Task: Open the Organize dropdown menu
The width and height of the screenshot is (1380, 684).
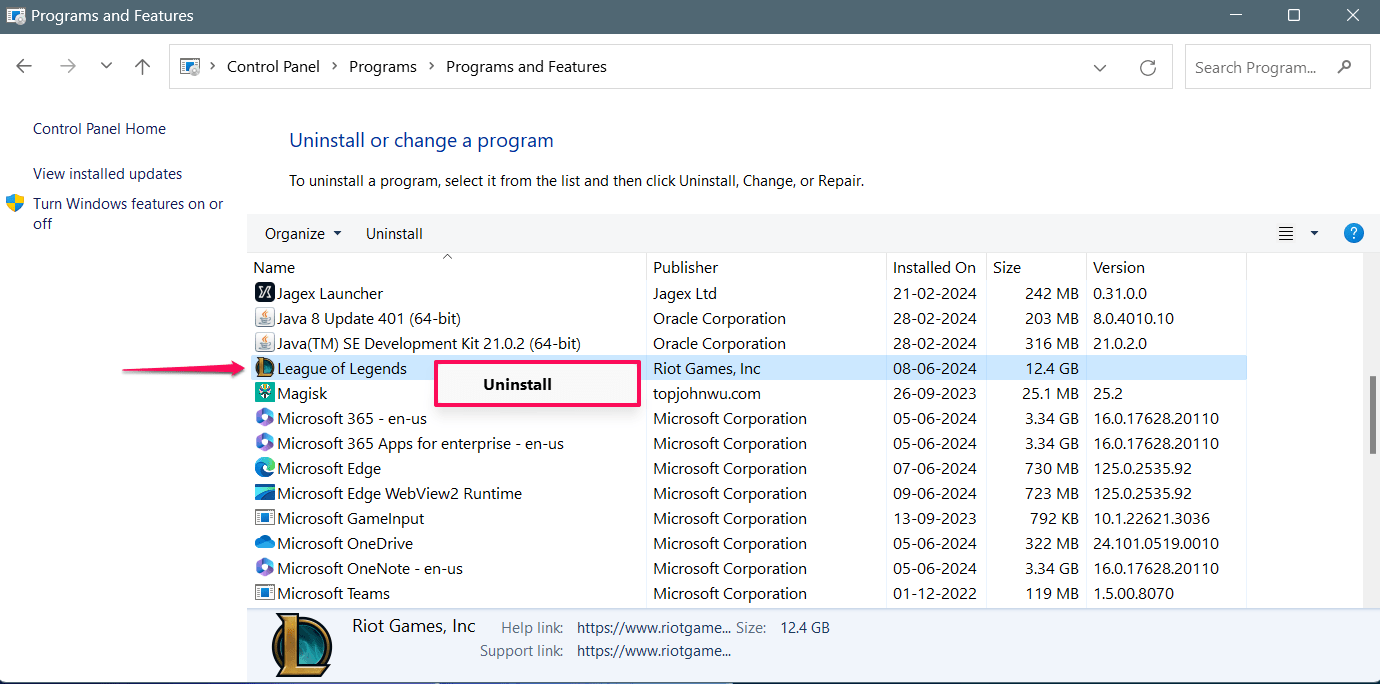Action: (303, 234)
